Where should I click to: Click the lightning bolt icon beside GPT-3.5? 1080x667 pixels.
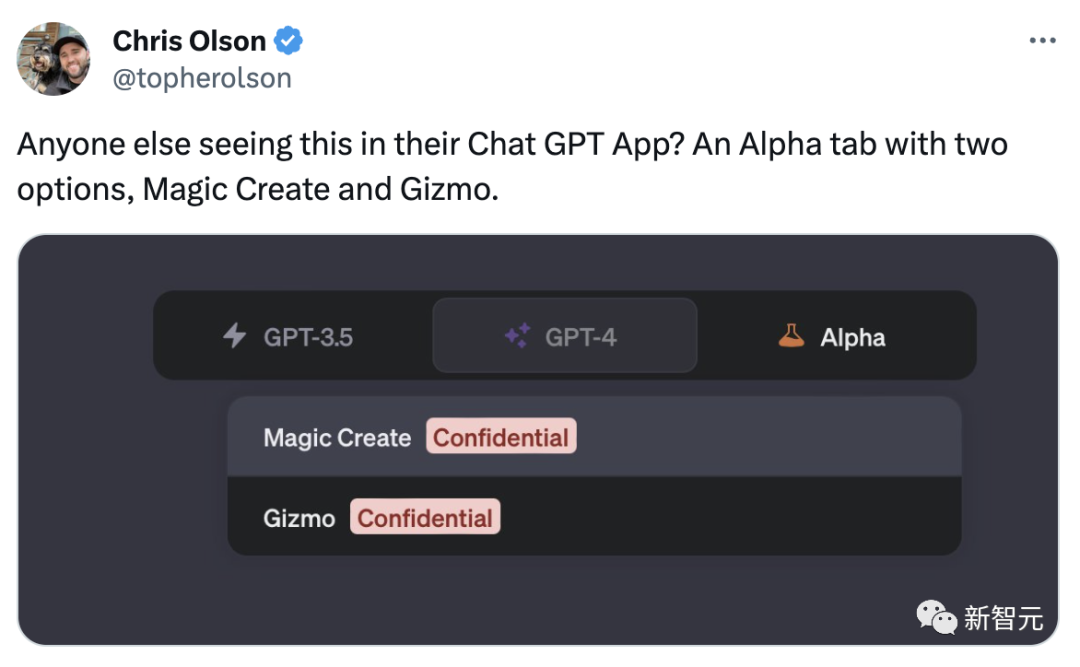(234, 336)
